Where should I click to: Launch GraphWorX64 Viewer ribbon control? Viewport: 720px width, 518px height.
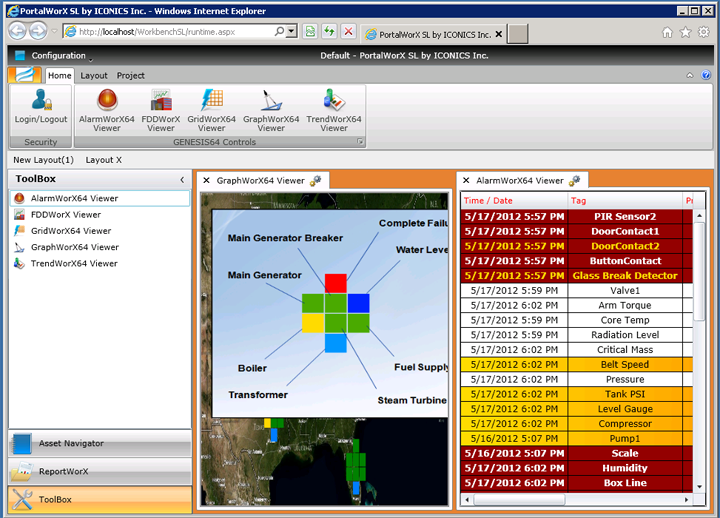pyautogui.click(x=271, y=110)
